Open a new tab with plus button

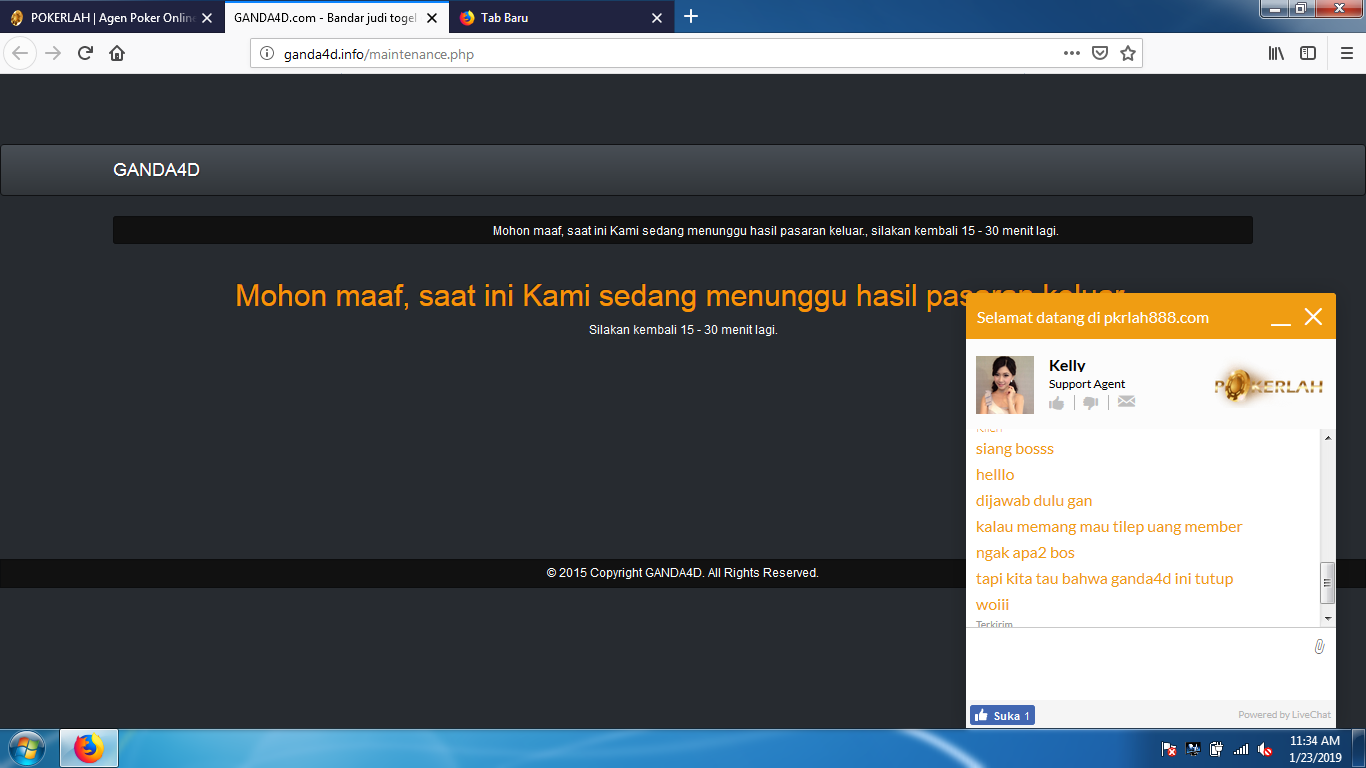click(691, 17)
